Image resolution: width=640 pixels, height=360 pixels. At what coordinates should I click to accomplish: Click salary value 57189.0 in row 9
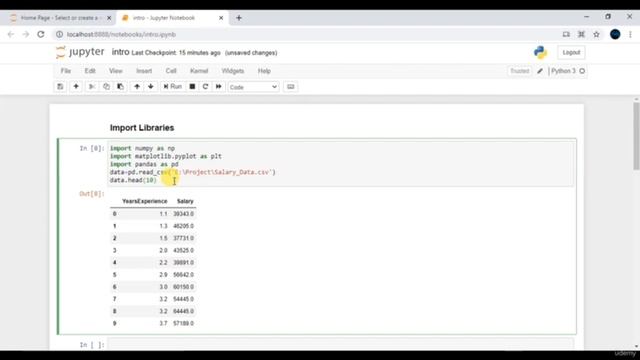pos(183,323)
